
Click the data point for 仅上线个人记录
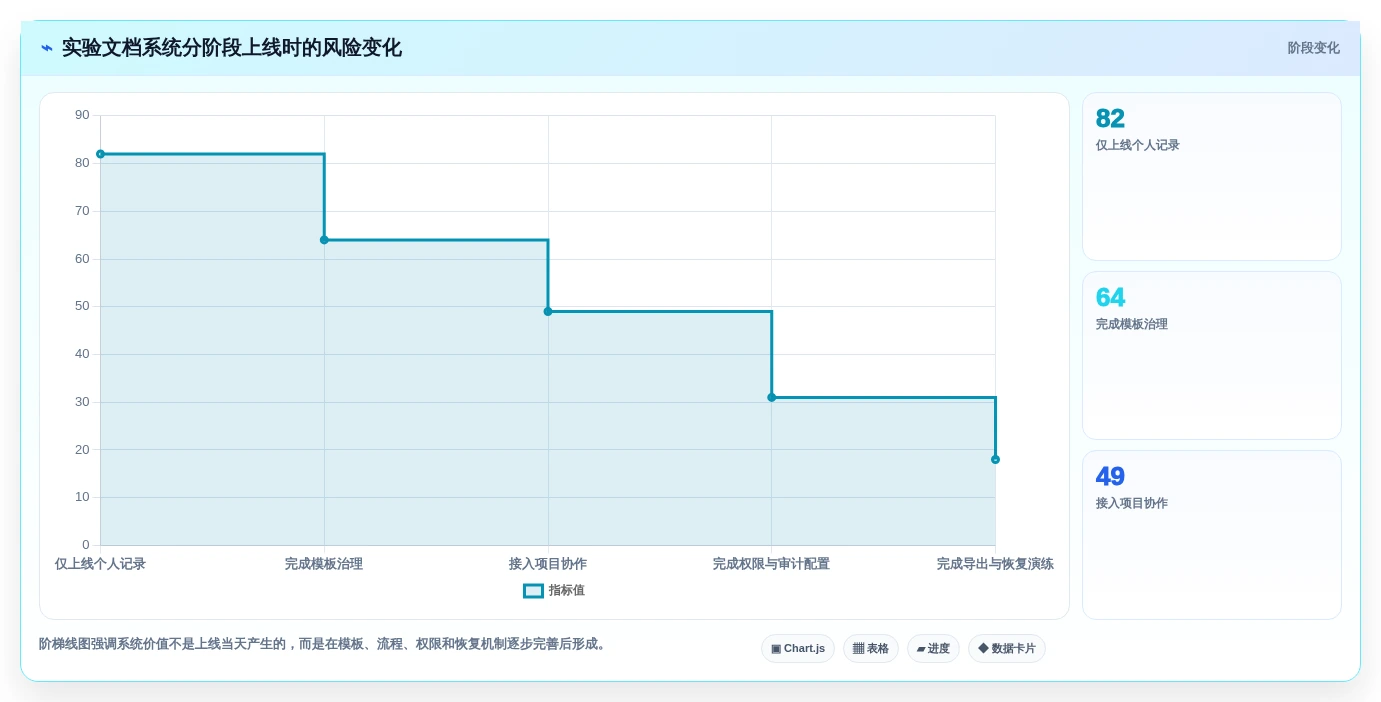pyautogui.click(x=100, y=154)
